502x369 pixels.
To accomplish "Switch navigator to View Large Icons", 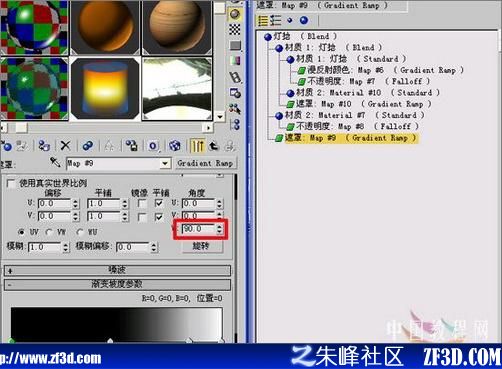I will click(304, 20).
